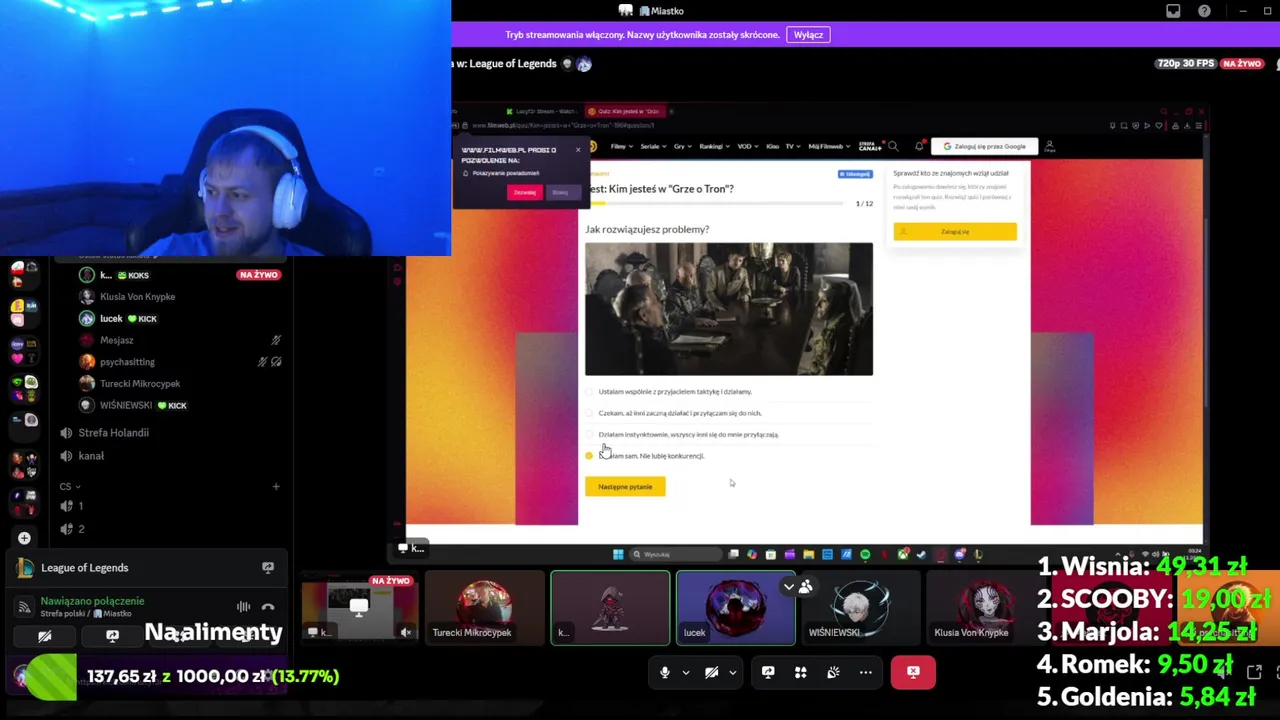Image resolution: width=1280 pixels, height=720 pixels.
Task: Click share screen button in voice panel
Action: click(x=112, y=636)
